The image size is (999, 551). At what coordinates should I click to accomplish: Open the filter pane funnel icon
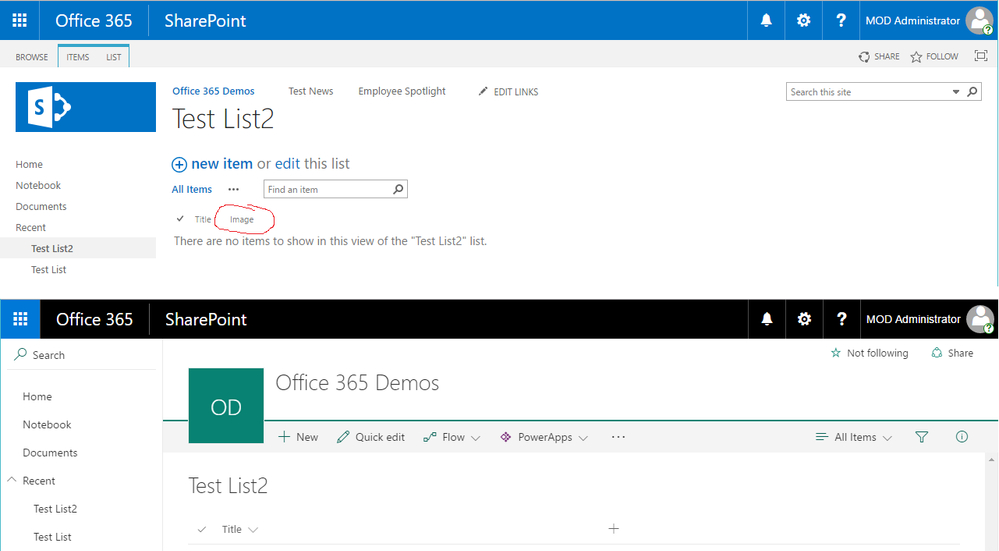[x=922, y=437]
